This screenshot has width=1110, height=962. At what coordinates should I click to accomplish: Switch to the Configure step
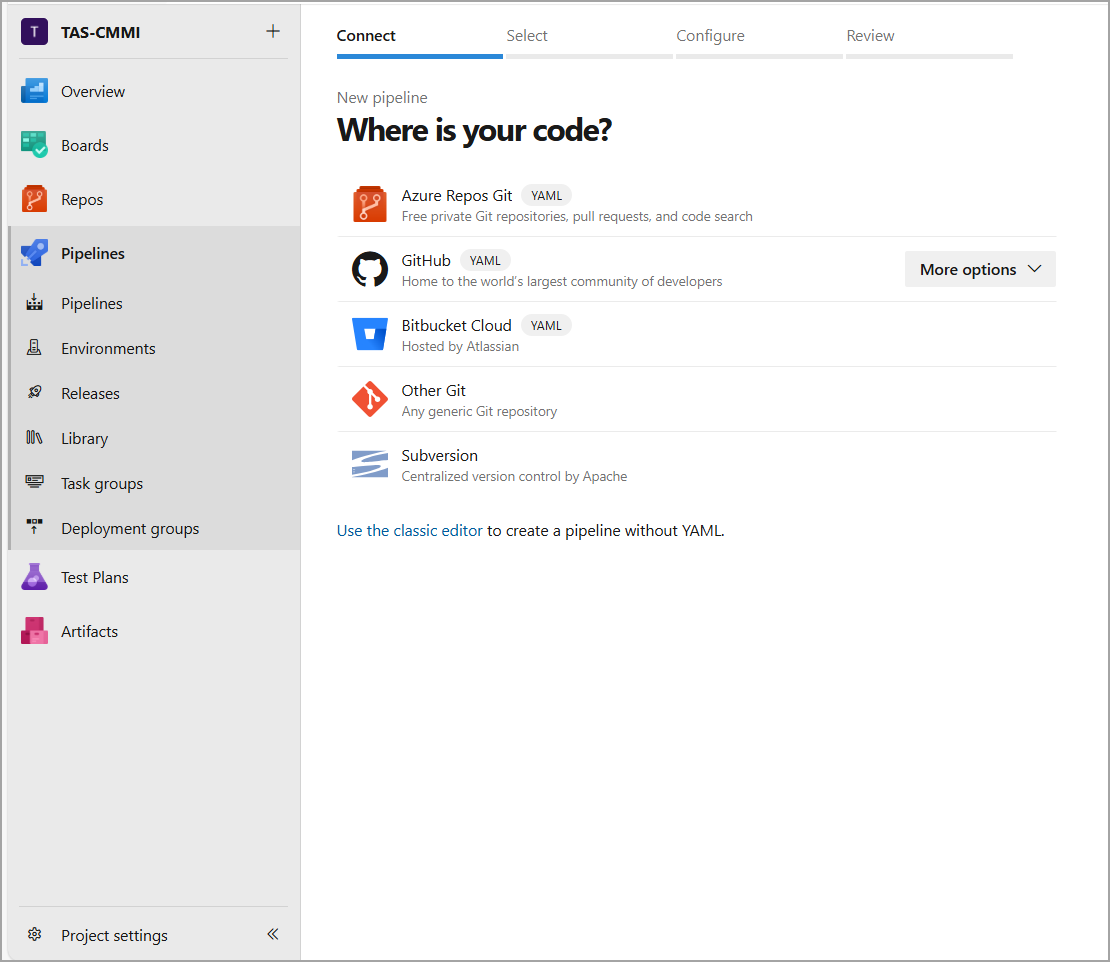tap(710, 35)
